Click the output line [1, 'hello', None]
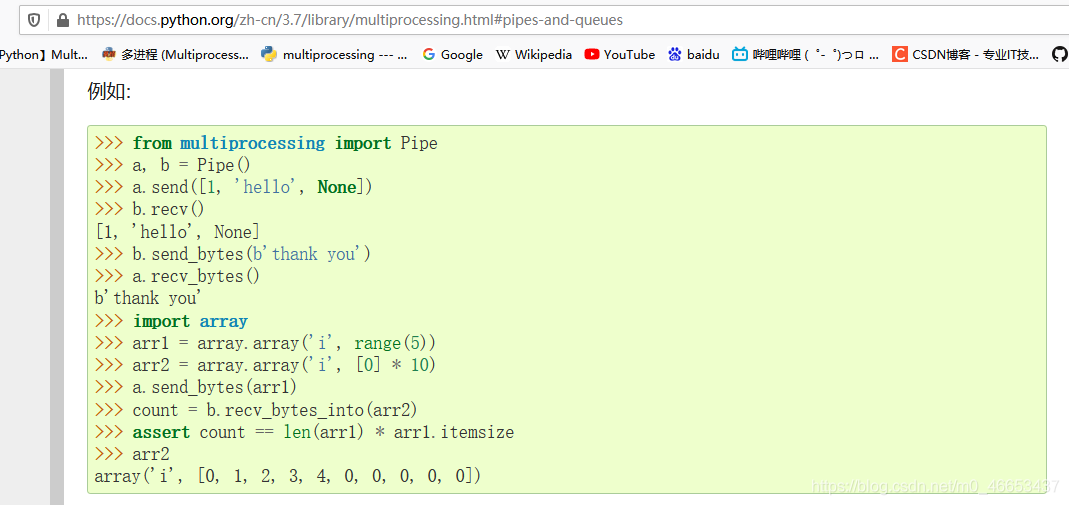The height and width of the screenshot is (505, 1069). point(177,232)
